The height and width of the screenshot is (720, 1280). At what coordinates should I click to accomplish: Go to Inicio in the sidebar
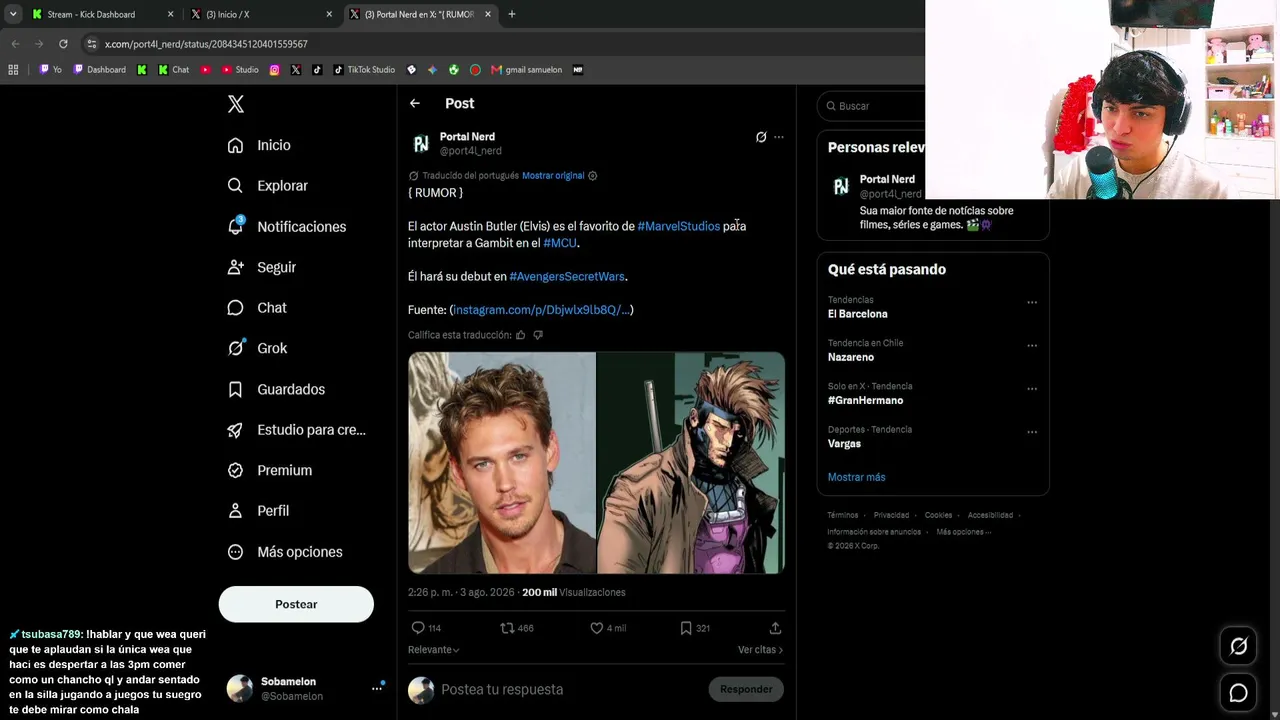[259, 145]
